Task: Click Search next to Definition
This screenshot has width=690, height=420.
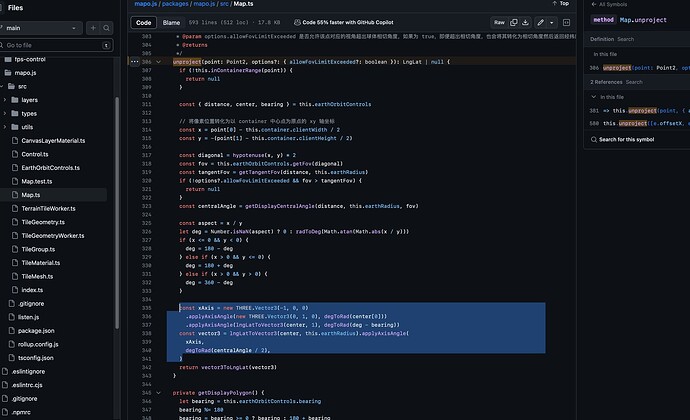Action: coord(625,39)
